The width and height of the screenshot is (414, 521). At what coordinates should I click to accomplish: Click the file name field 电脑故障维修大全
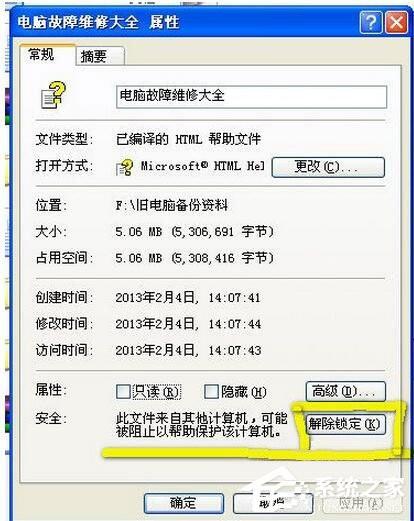[x=252, y=97]
